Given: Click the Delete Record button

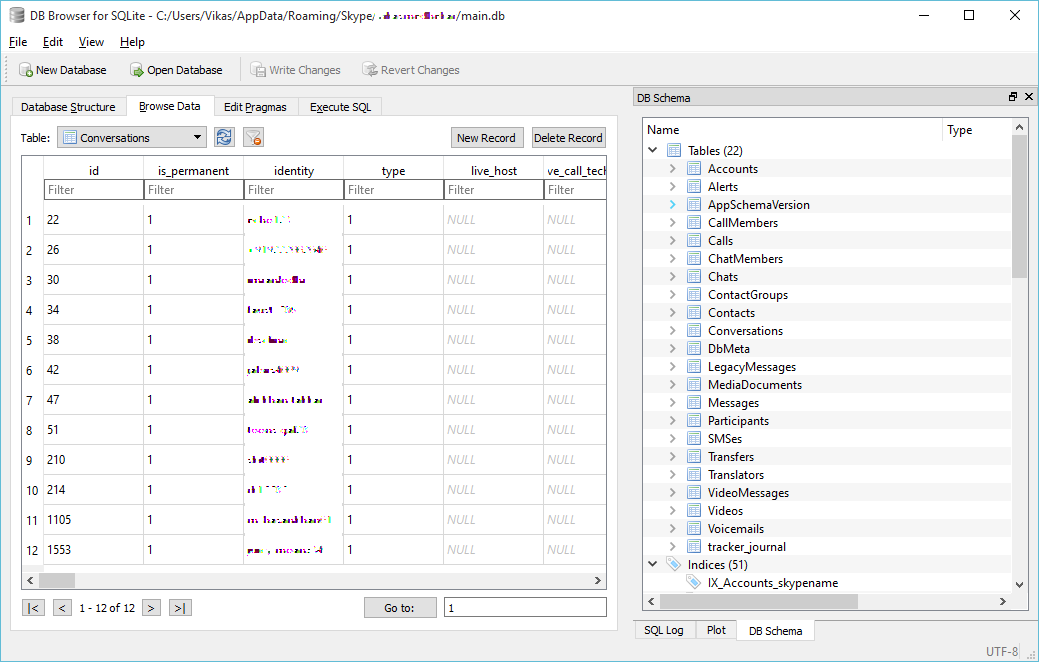Looking at the screenshot, I should tap(568, 138).
